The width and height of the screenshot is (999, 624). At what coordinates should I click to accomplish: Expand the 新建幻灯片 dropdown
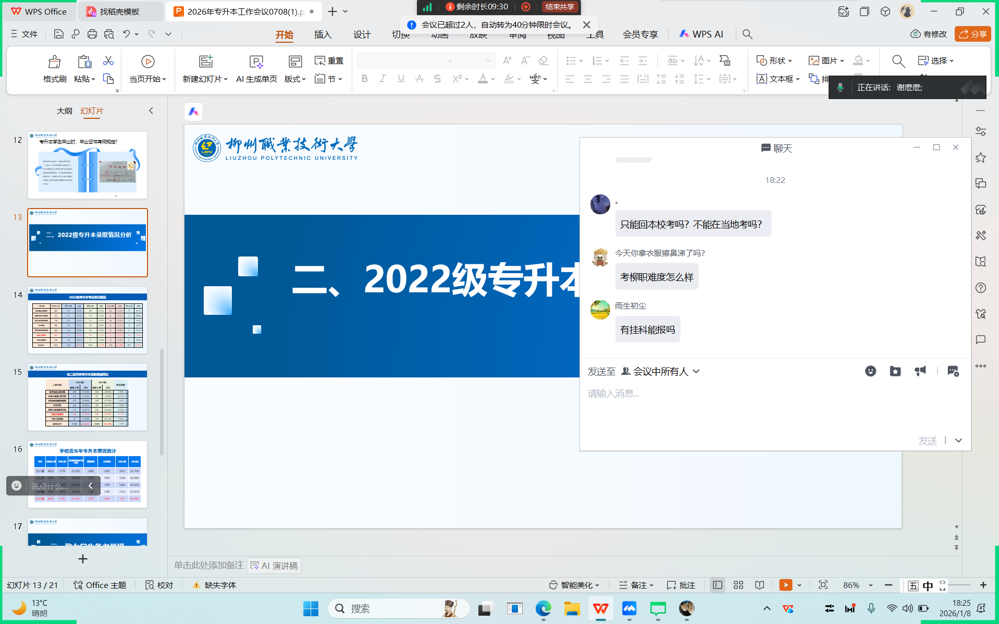pyautogui.click(x=205, y=79)
